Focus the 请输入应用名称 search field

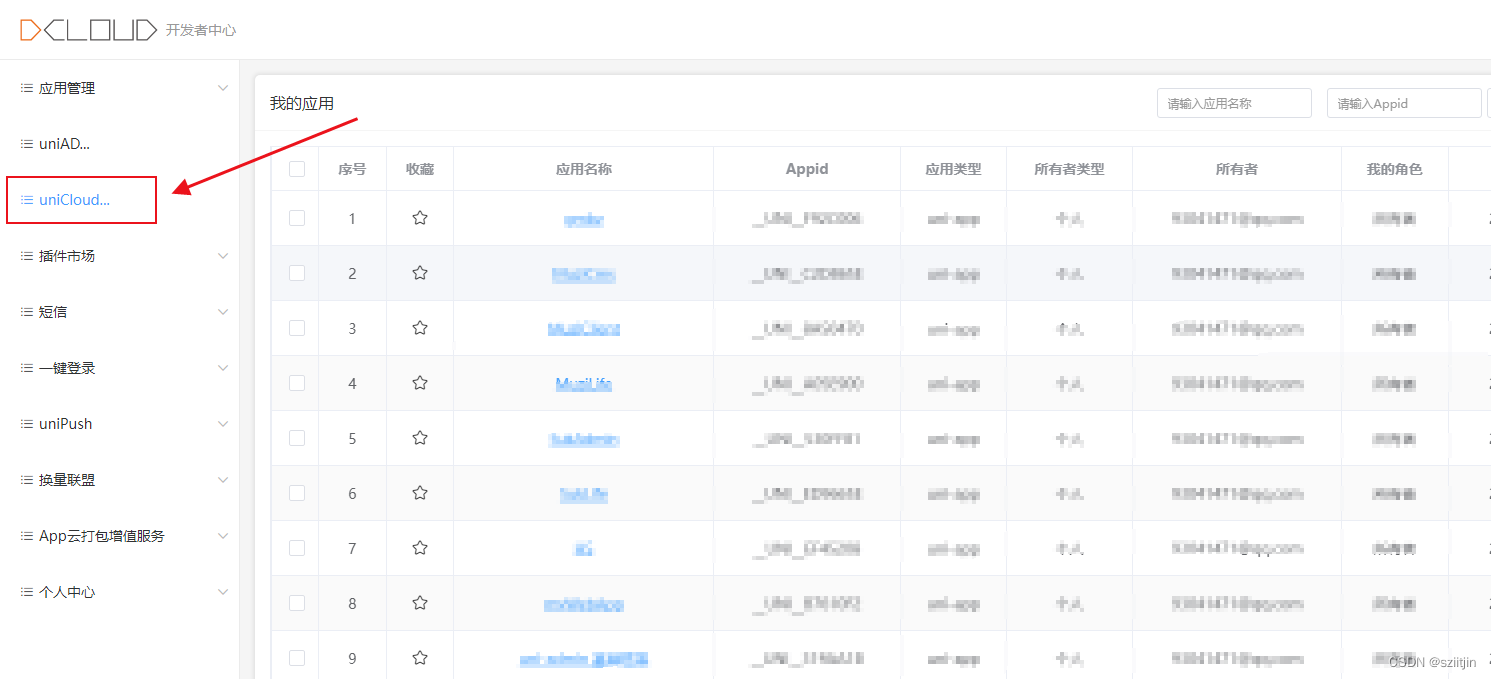pyautogui.click(x=1234, y=103)
